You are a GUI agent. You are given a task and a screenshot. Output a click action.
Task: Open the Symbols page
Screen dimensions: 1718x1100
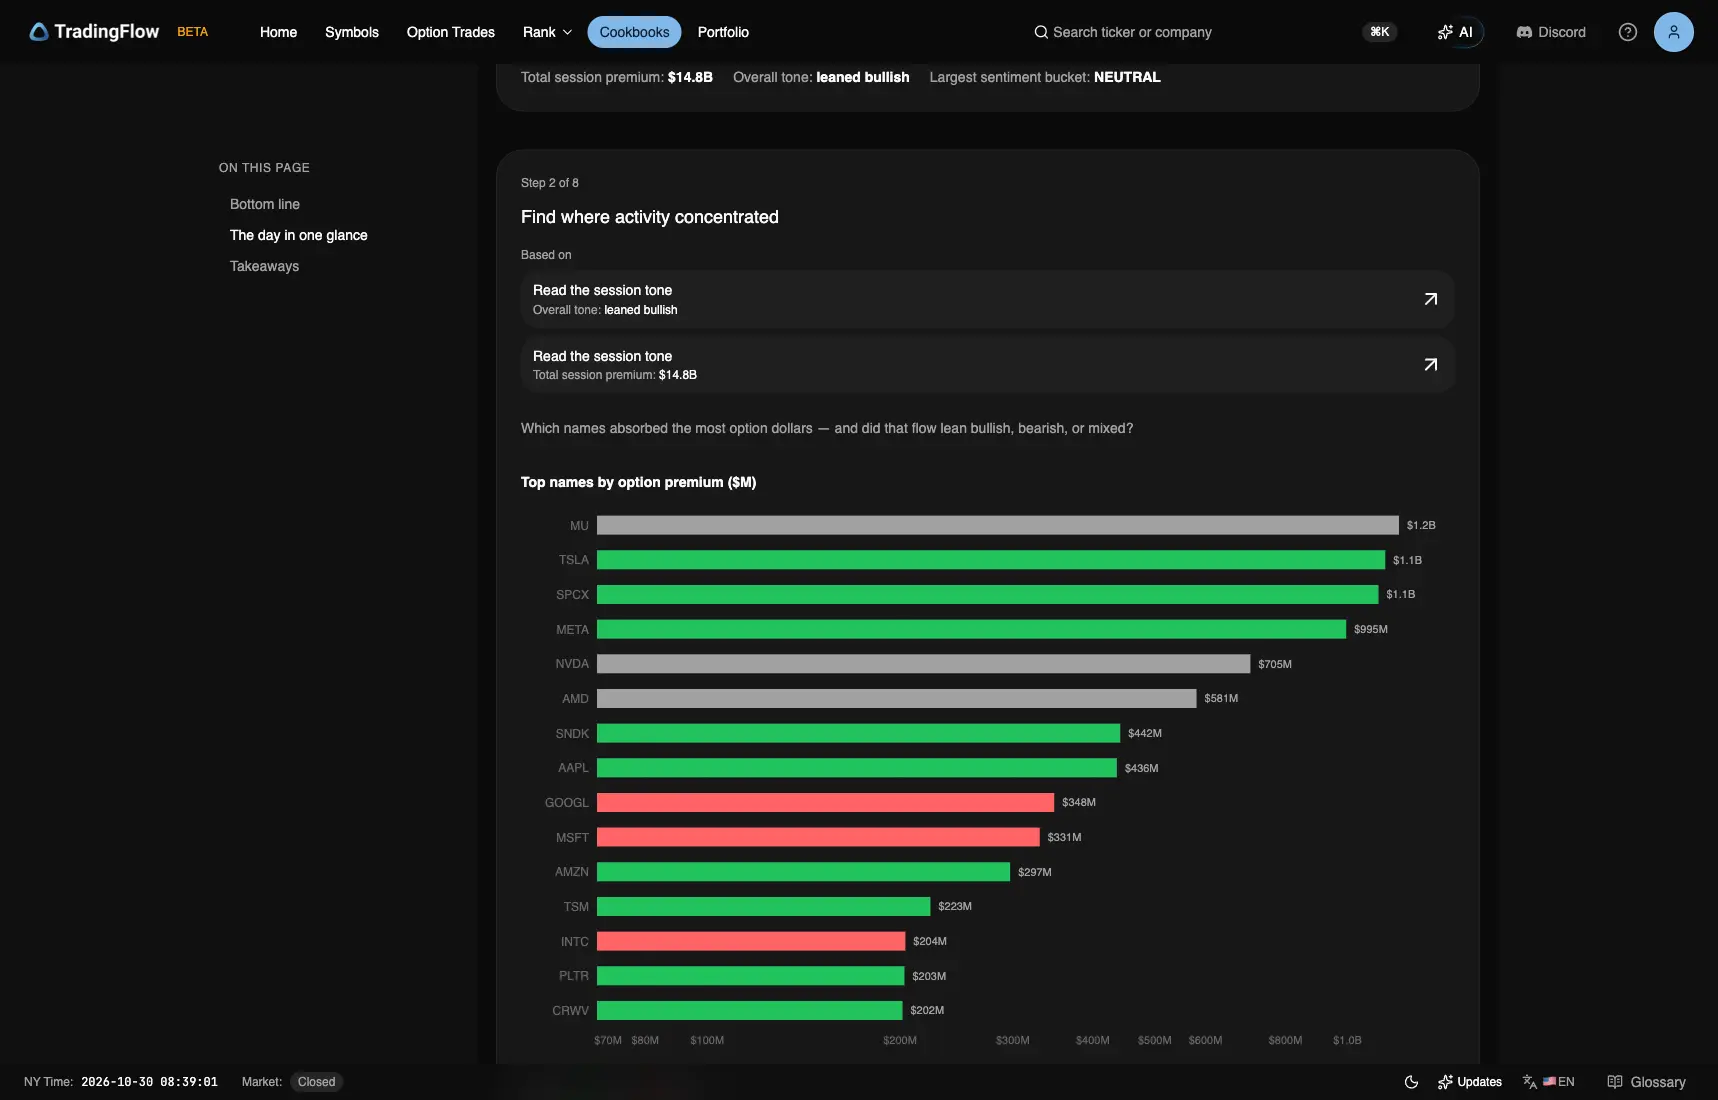pos(352,32)
